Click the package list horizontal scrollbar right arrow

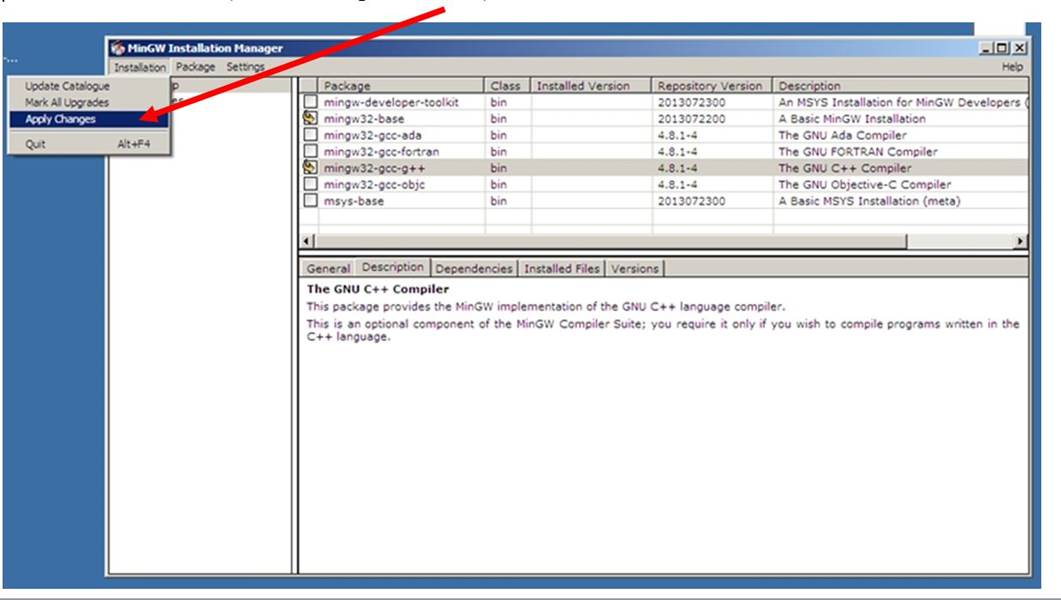[x=1020, y=242]
